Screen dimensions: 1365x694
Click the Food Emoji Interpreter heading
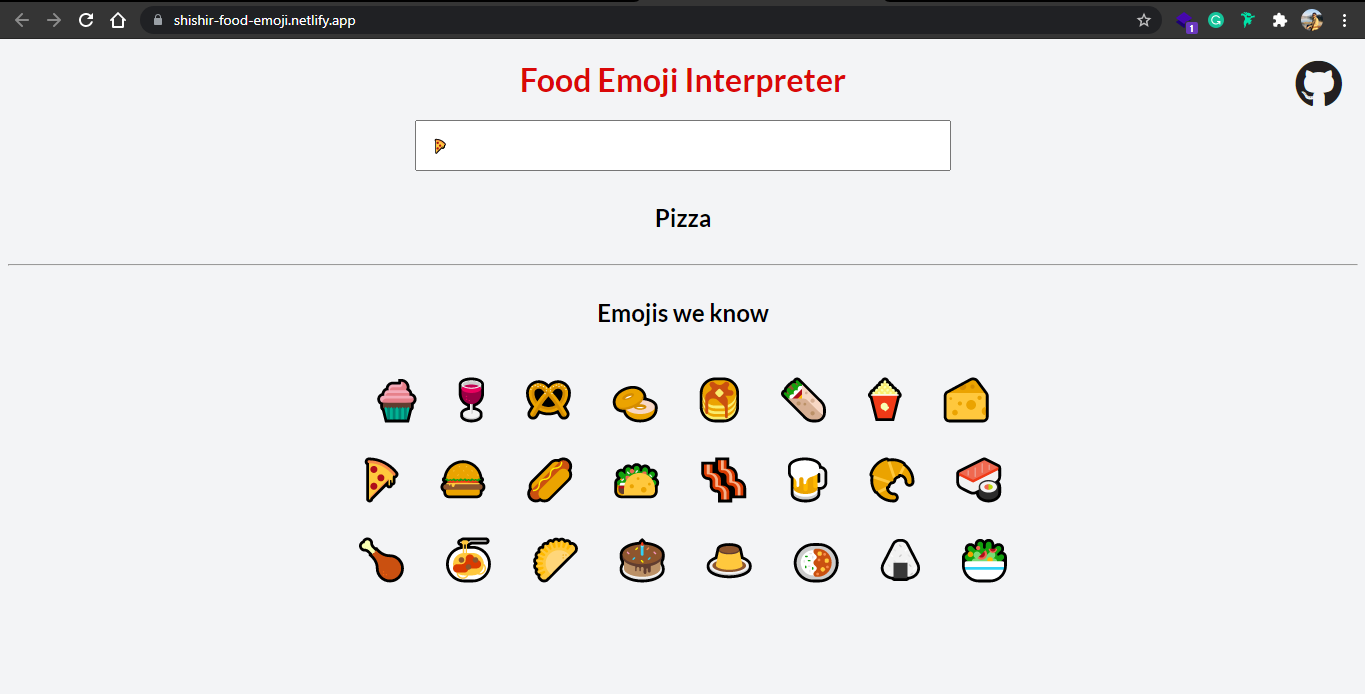[x=682, y=80]
